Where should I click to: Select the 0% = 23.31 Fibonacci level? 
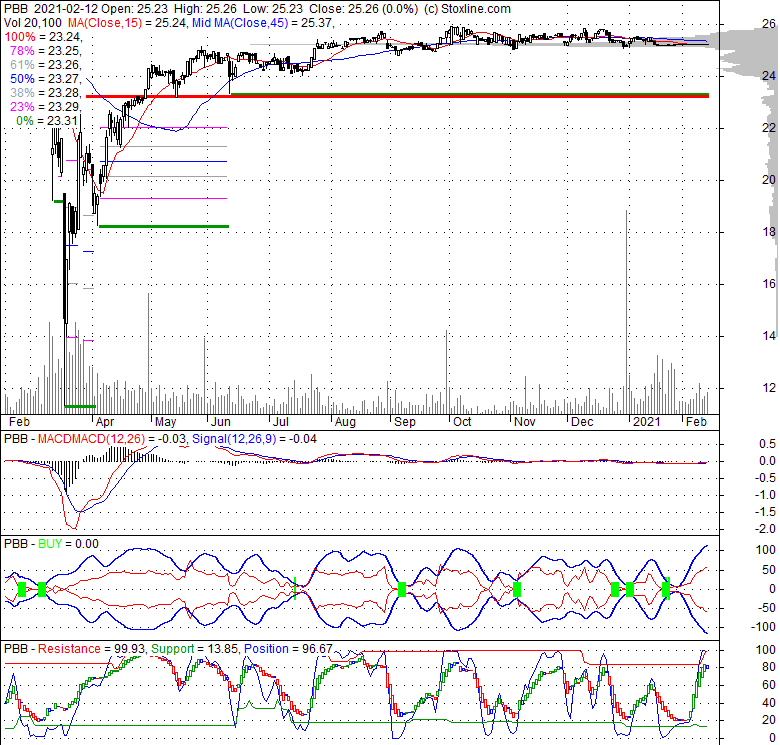coord(47,120)
